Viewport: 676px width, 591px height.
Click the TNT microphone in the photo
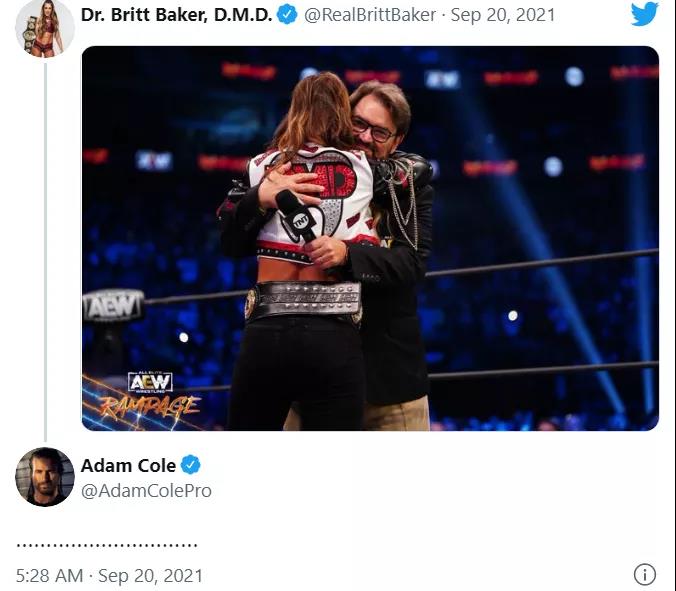click(297, 216)
